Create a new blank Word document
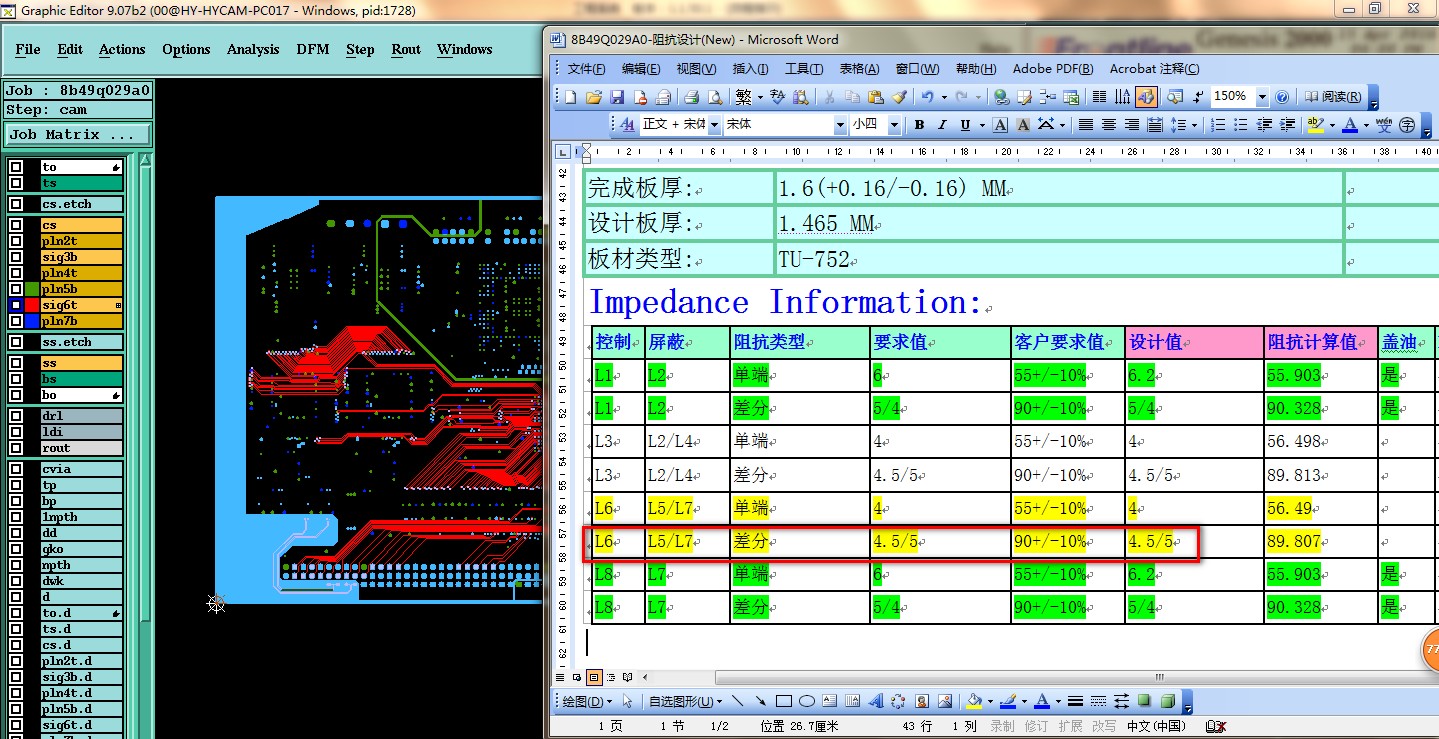This screenshot has height=739, width=1439. click(571, 97)
